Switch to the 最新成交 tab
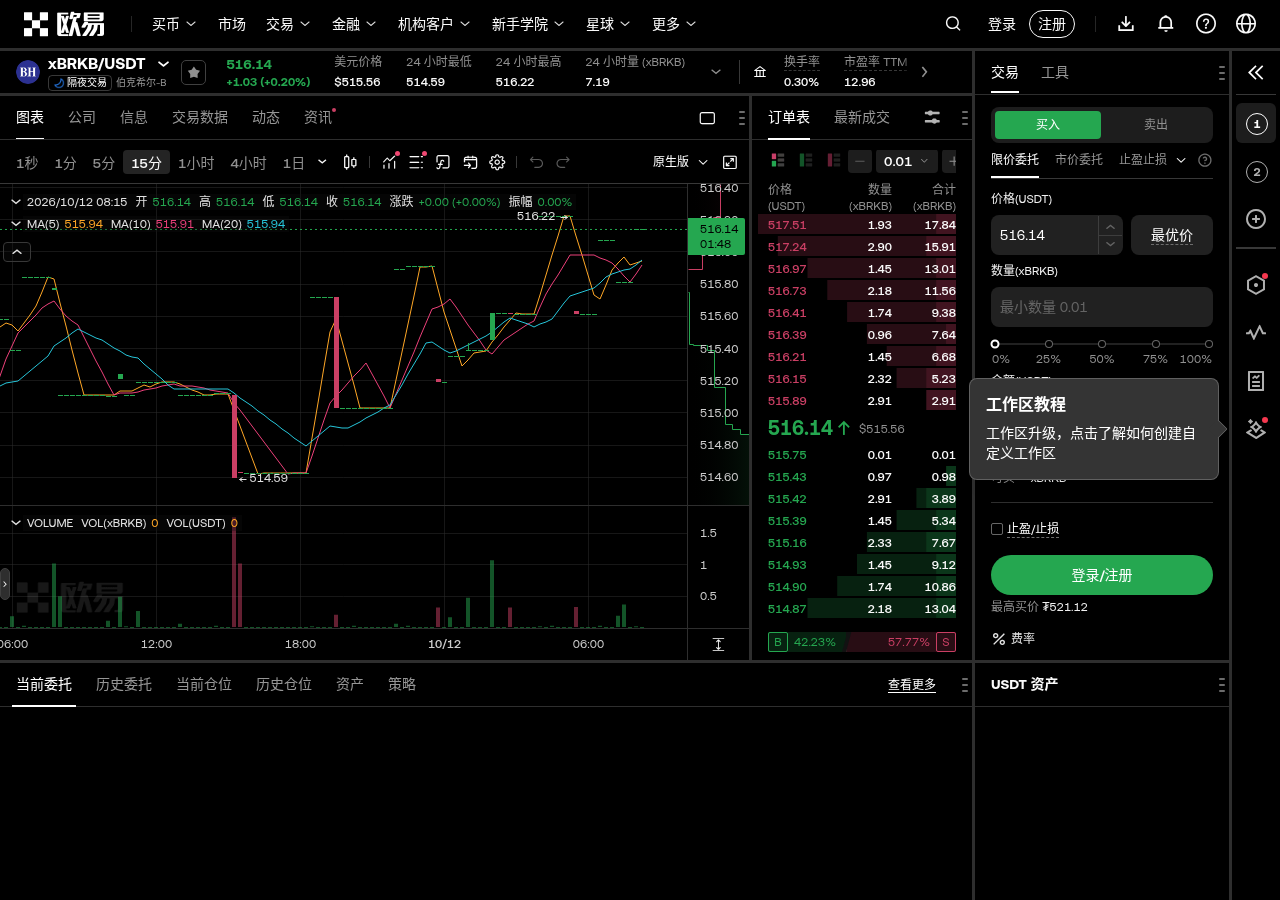 (862, 117)
